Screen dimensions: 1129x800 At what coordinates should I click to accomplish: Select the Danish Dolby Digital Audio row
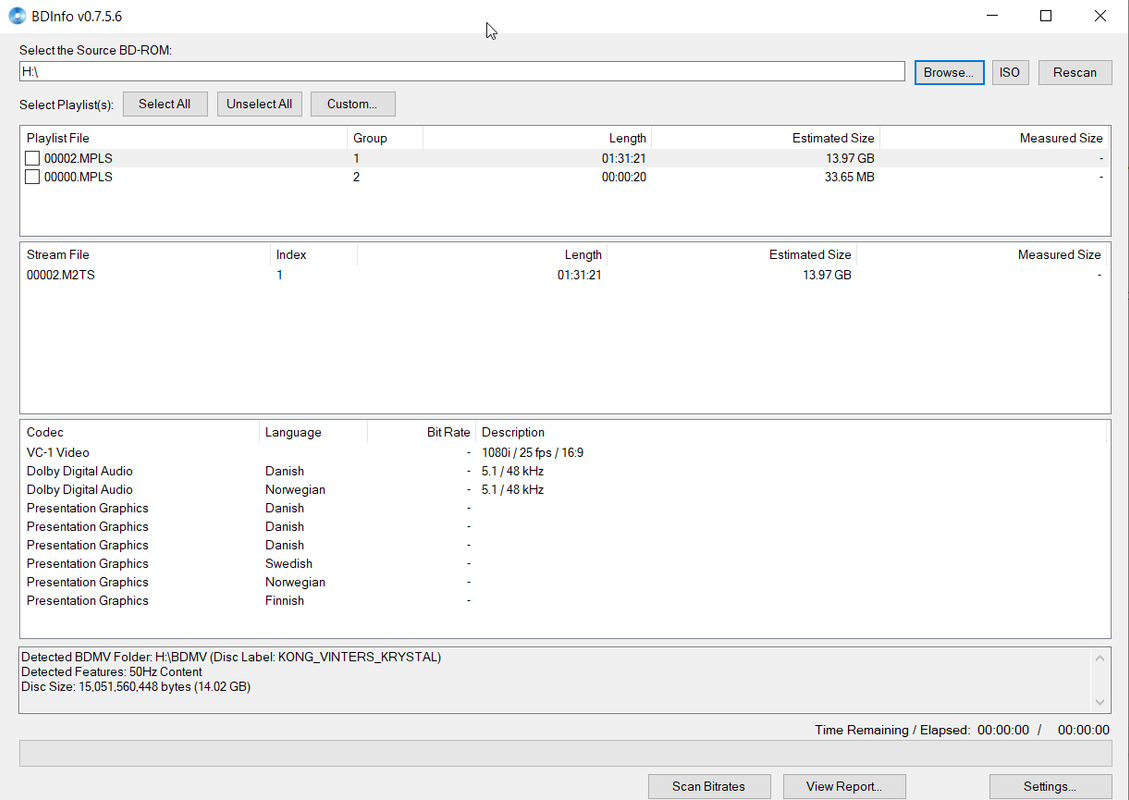tap(564, 471)
